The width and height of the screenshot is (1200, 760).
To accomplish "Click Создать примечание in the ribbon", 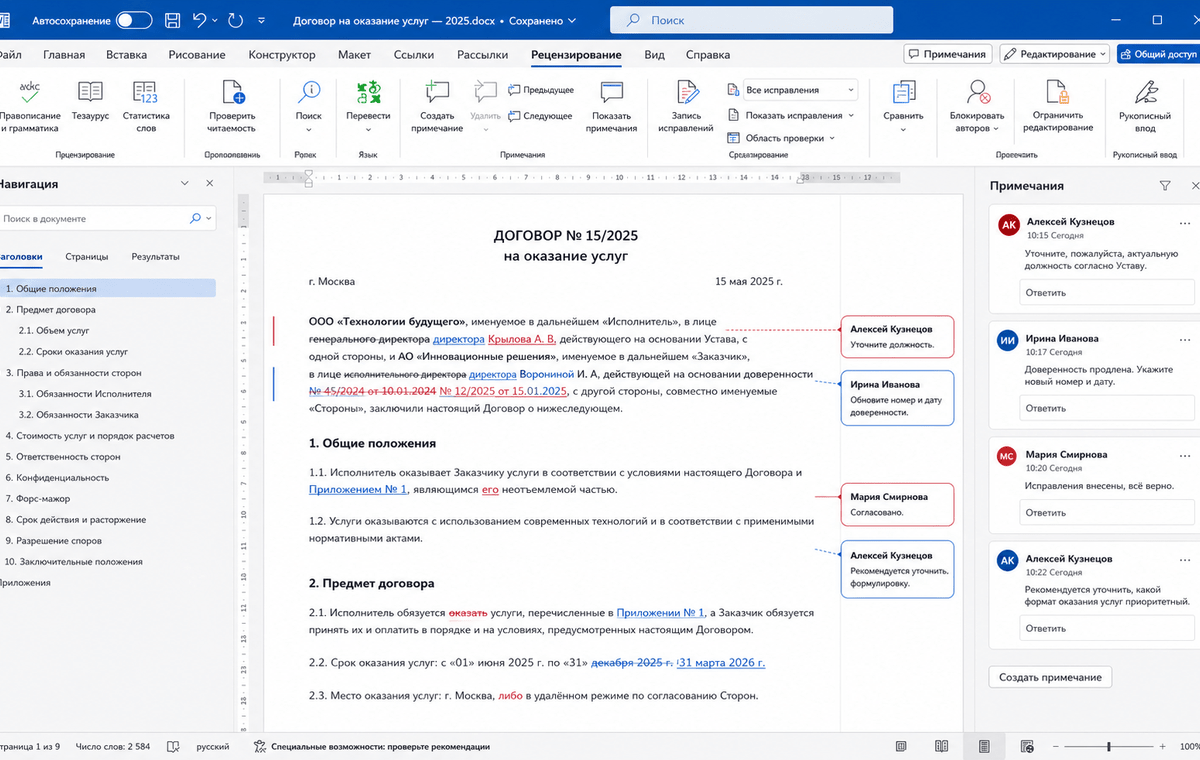I will [437, 108].
